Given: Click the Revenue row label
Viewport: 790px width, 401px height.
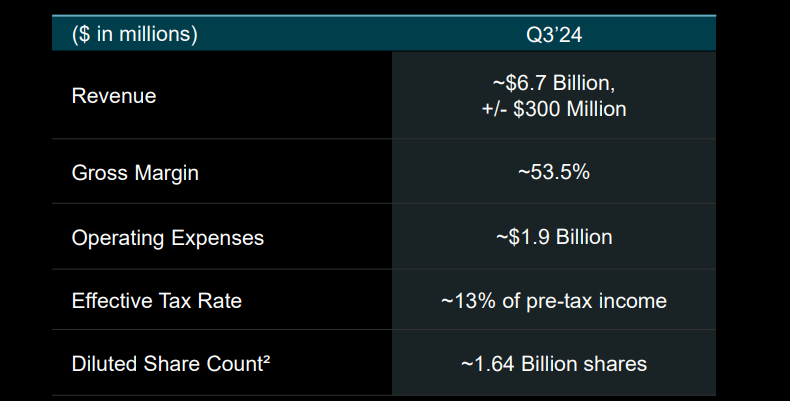Looking at the screenshot, I should pos(114,96).
